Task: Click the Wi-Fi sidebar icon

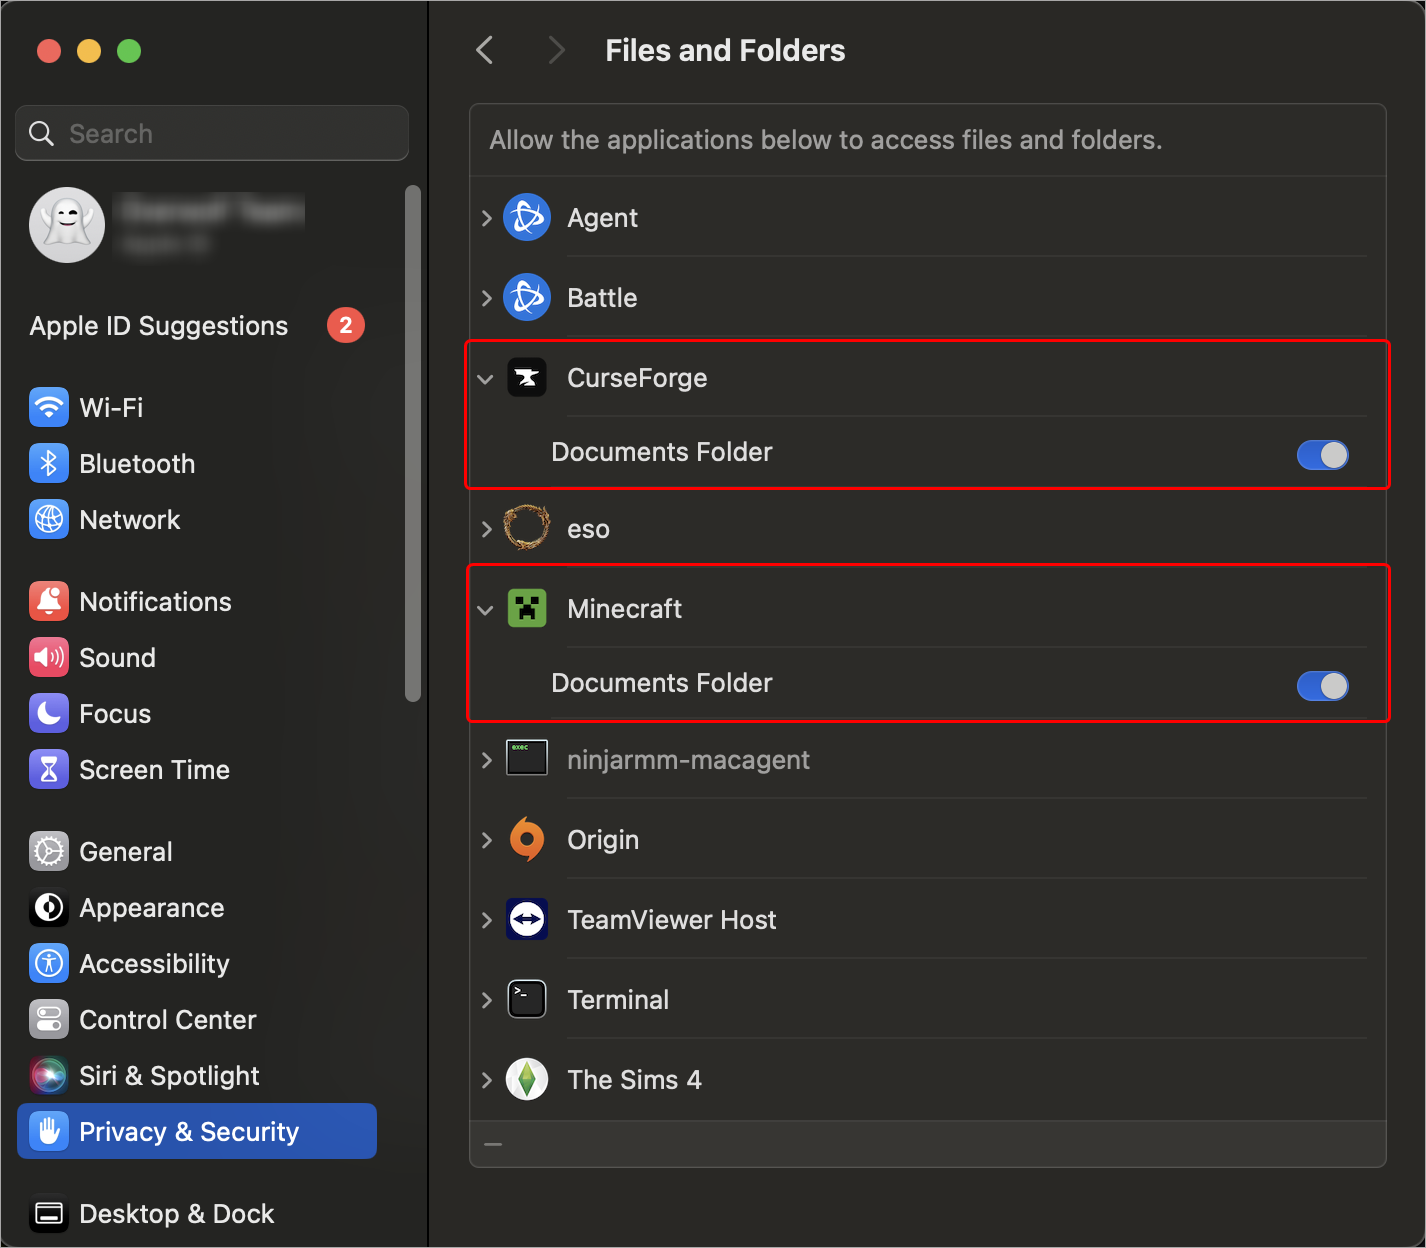Action: (49, 407)
